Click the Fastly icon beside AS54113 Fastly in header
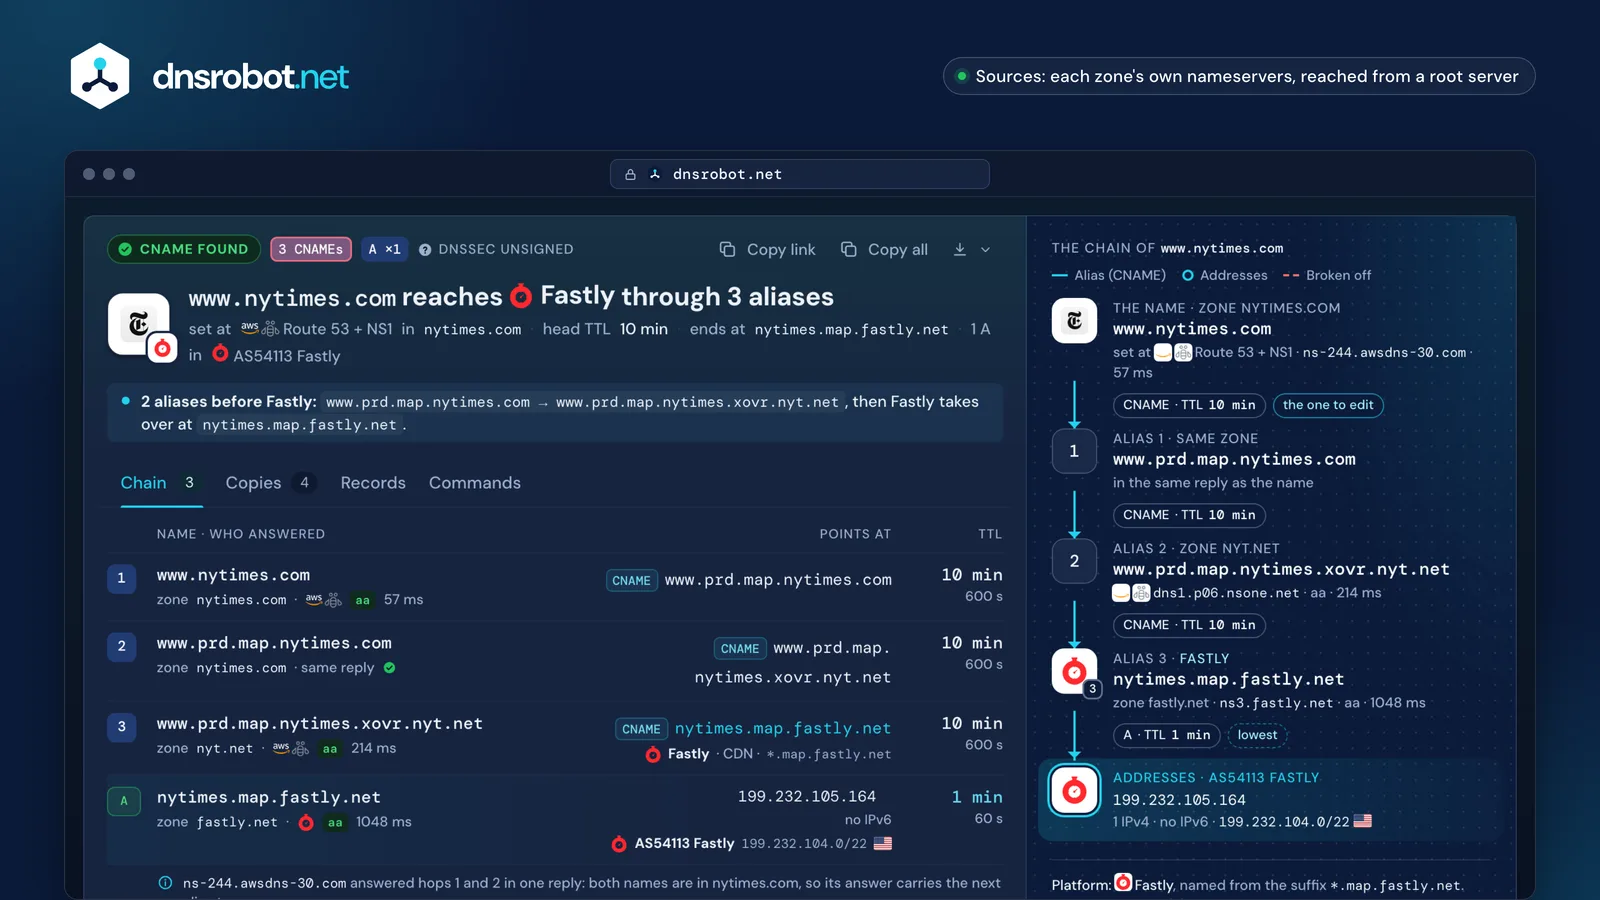The width and height of the screenshot is (1600, 900). [x=220, y=354]
